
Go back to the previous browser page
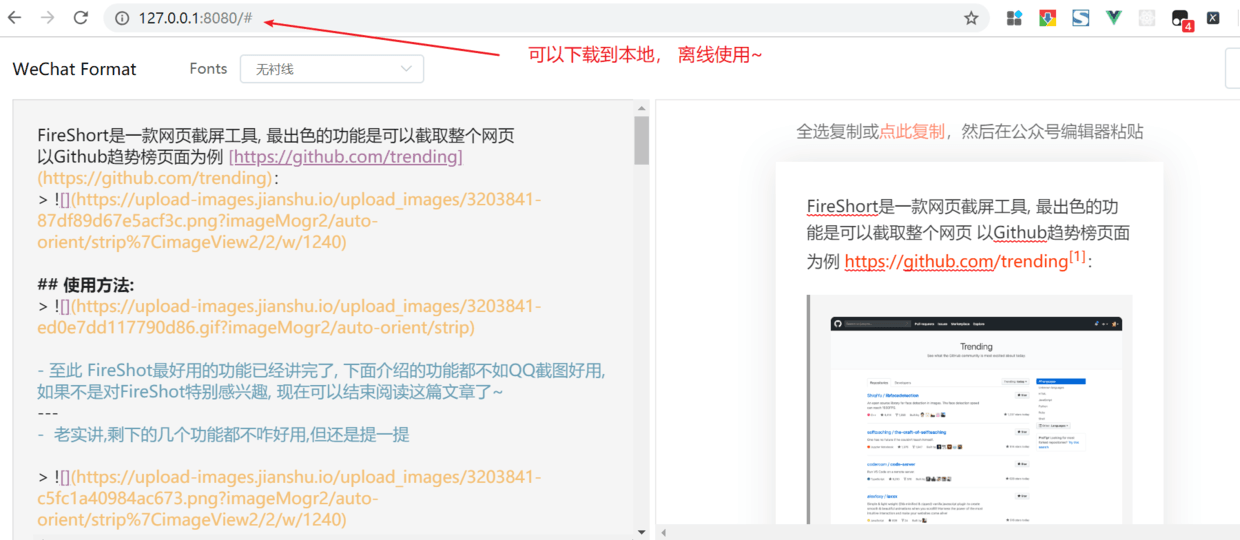(x=15, y=18)
